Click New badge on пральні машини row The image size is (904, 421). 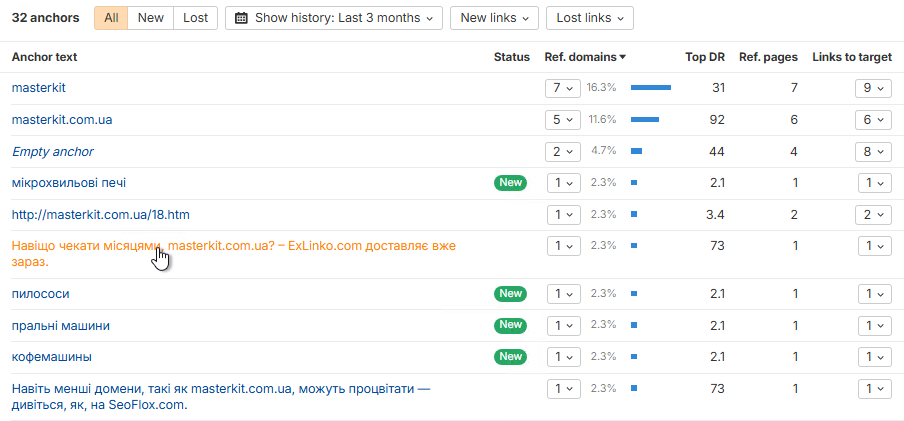[510, 326]
